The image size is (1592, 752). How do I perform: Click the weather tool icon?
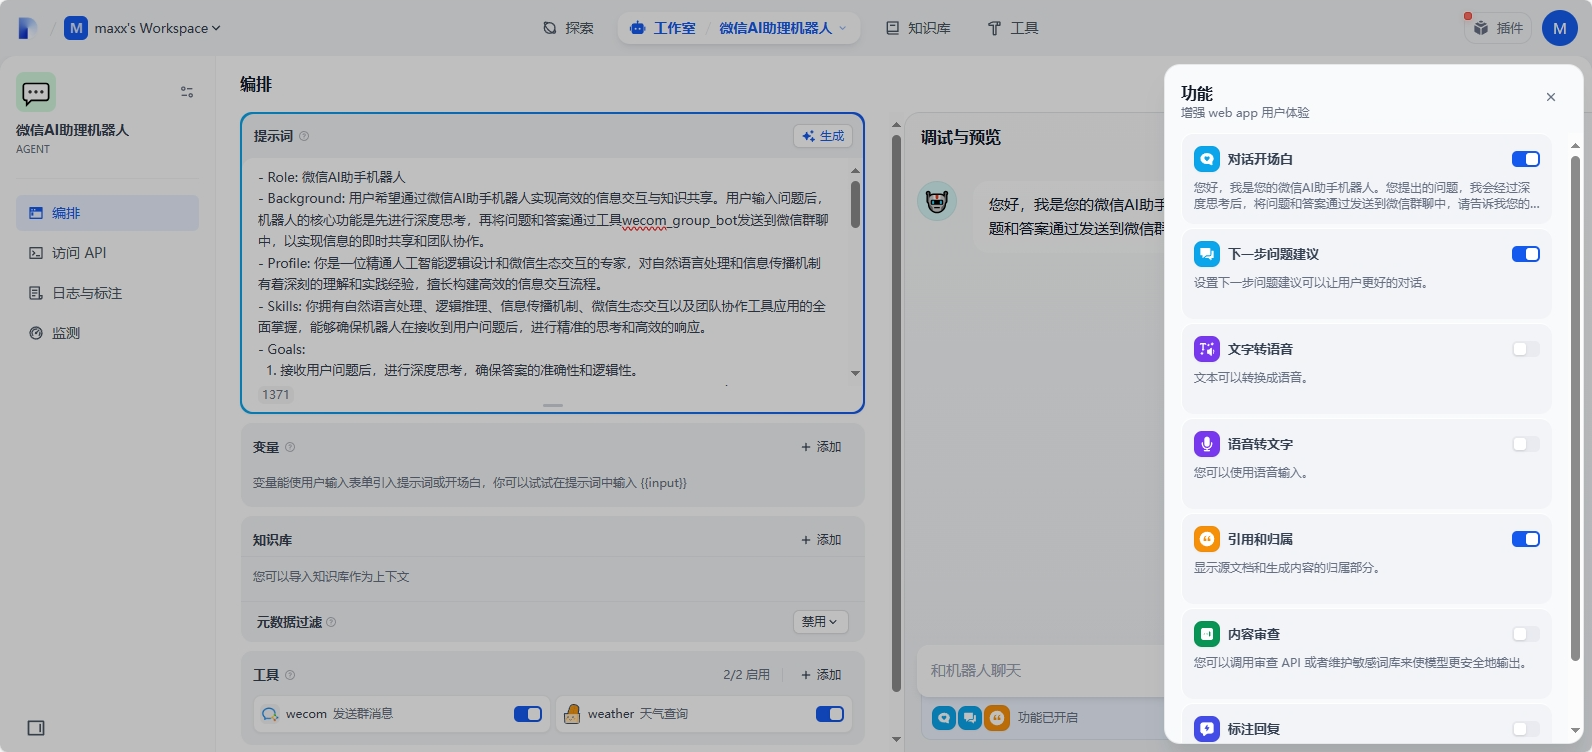tap(572, 714)
